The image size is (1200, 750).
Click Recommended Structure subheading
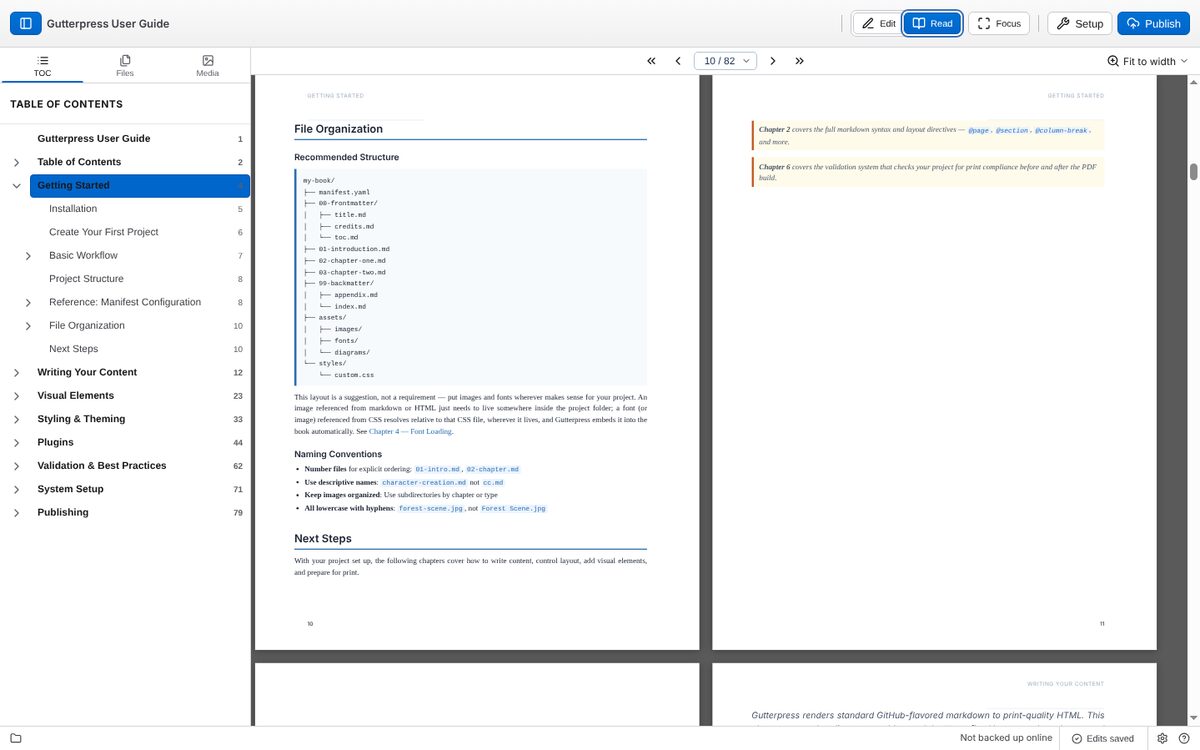(346, 157)
